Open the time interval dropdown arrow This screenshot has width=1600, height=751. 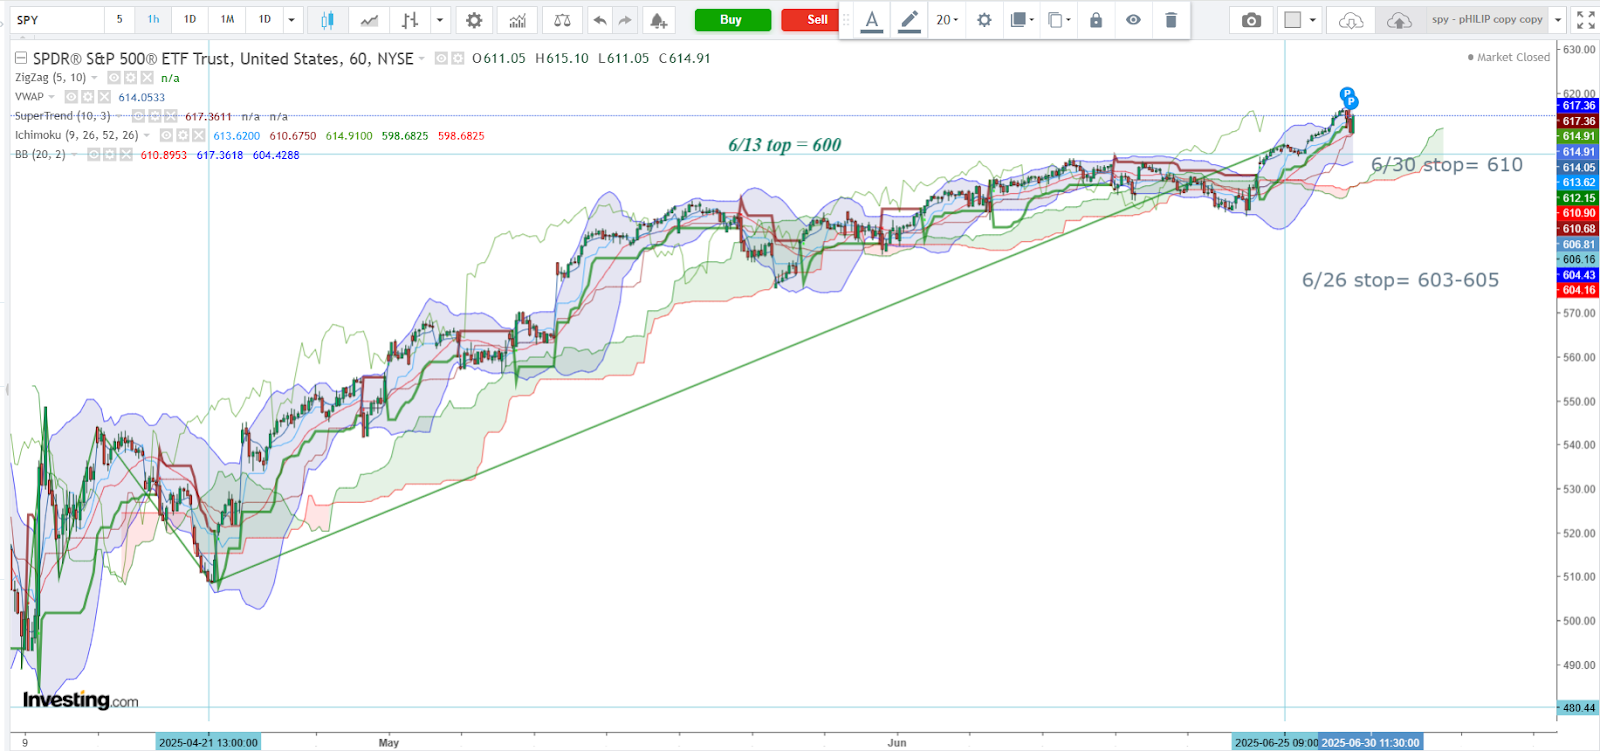click(x=291, y=20)
